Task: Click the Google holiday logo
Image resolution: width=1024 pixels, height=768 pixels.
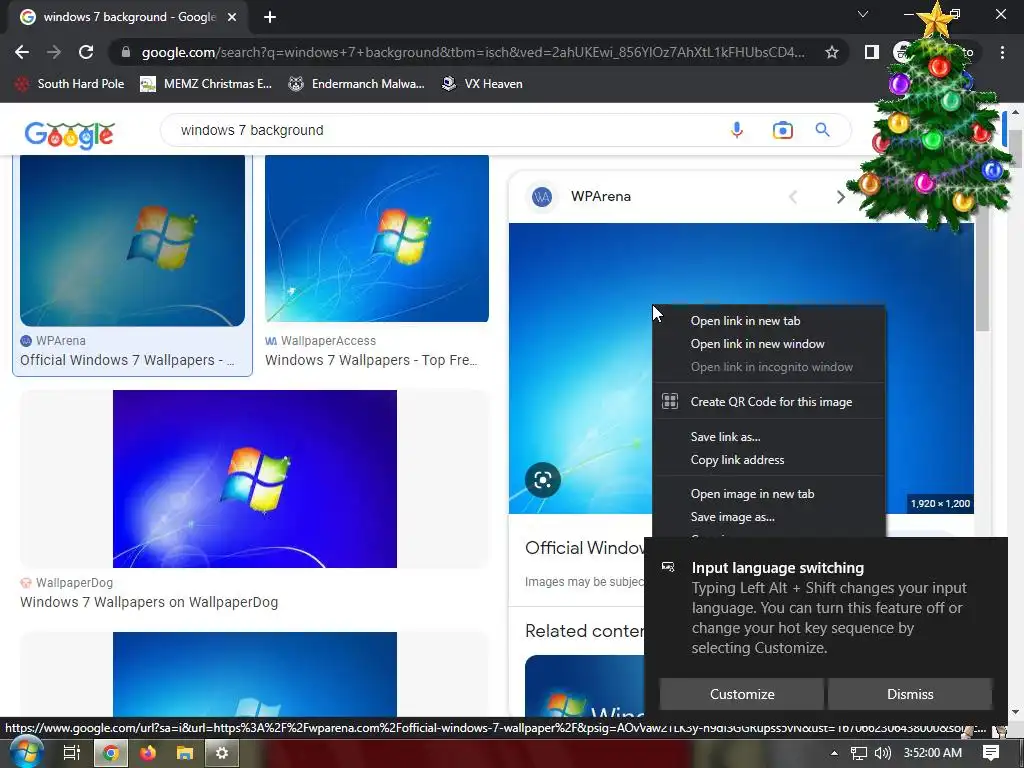Action: (x=69, y=135)
